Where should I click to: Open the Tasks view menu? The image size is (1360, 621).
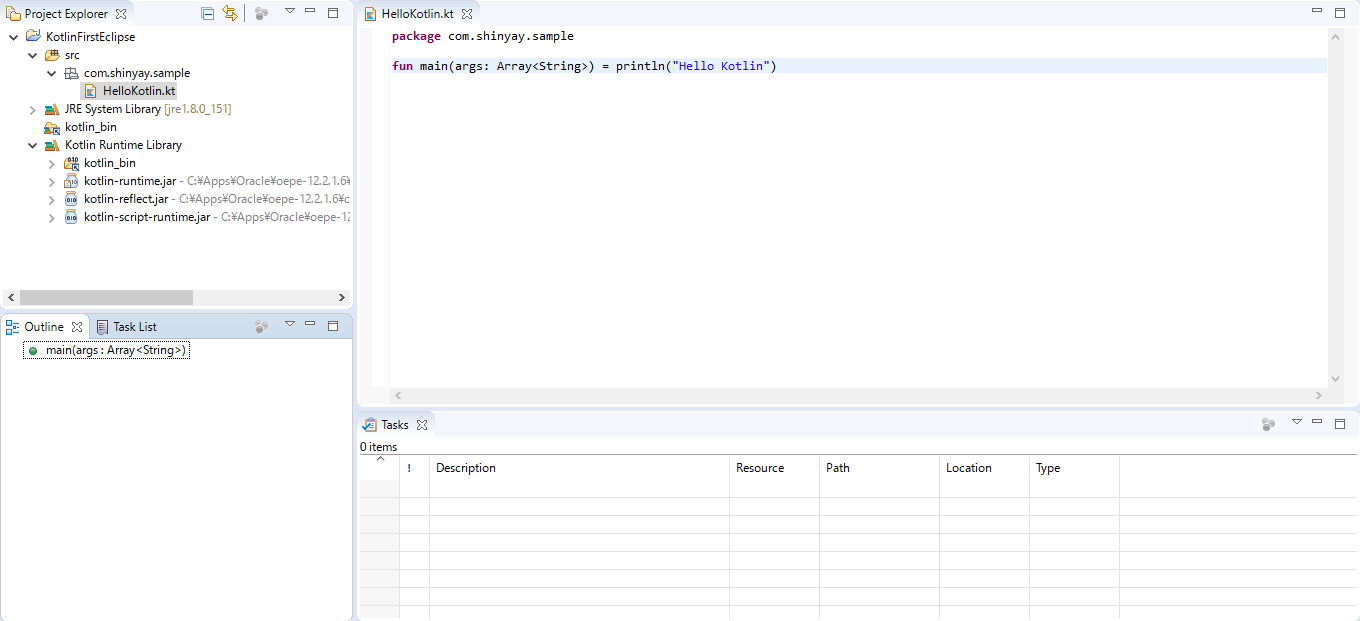click(1297, 424)
